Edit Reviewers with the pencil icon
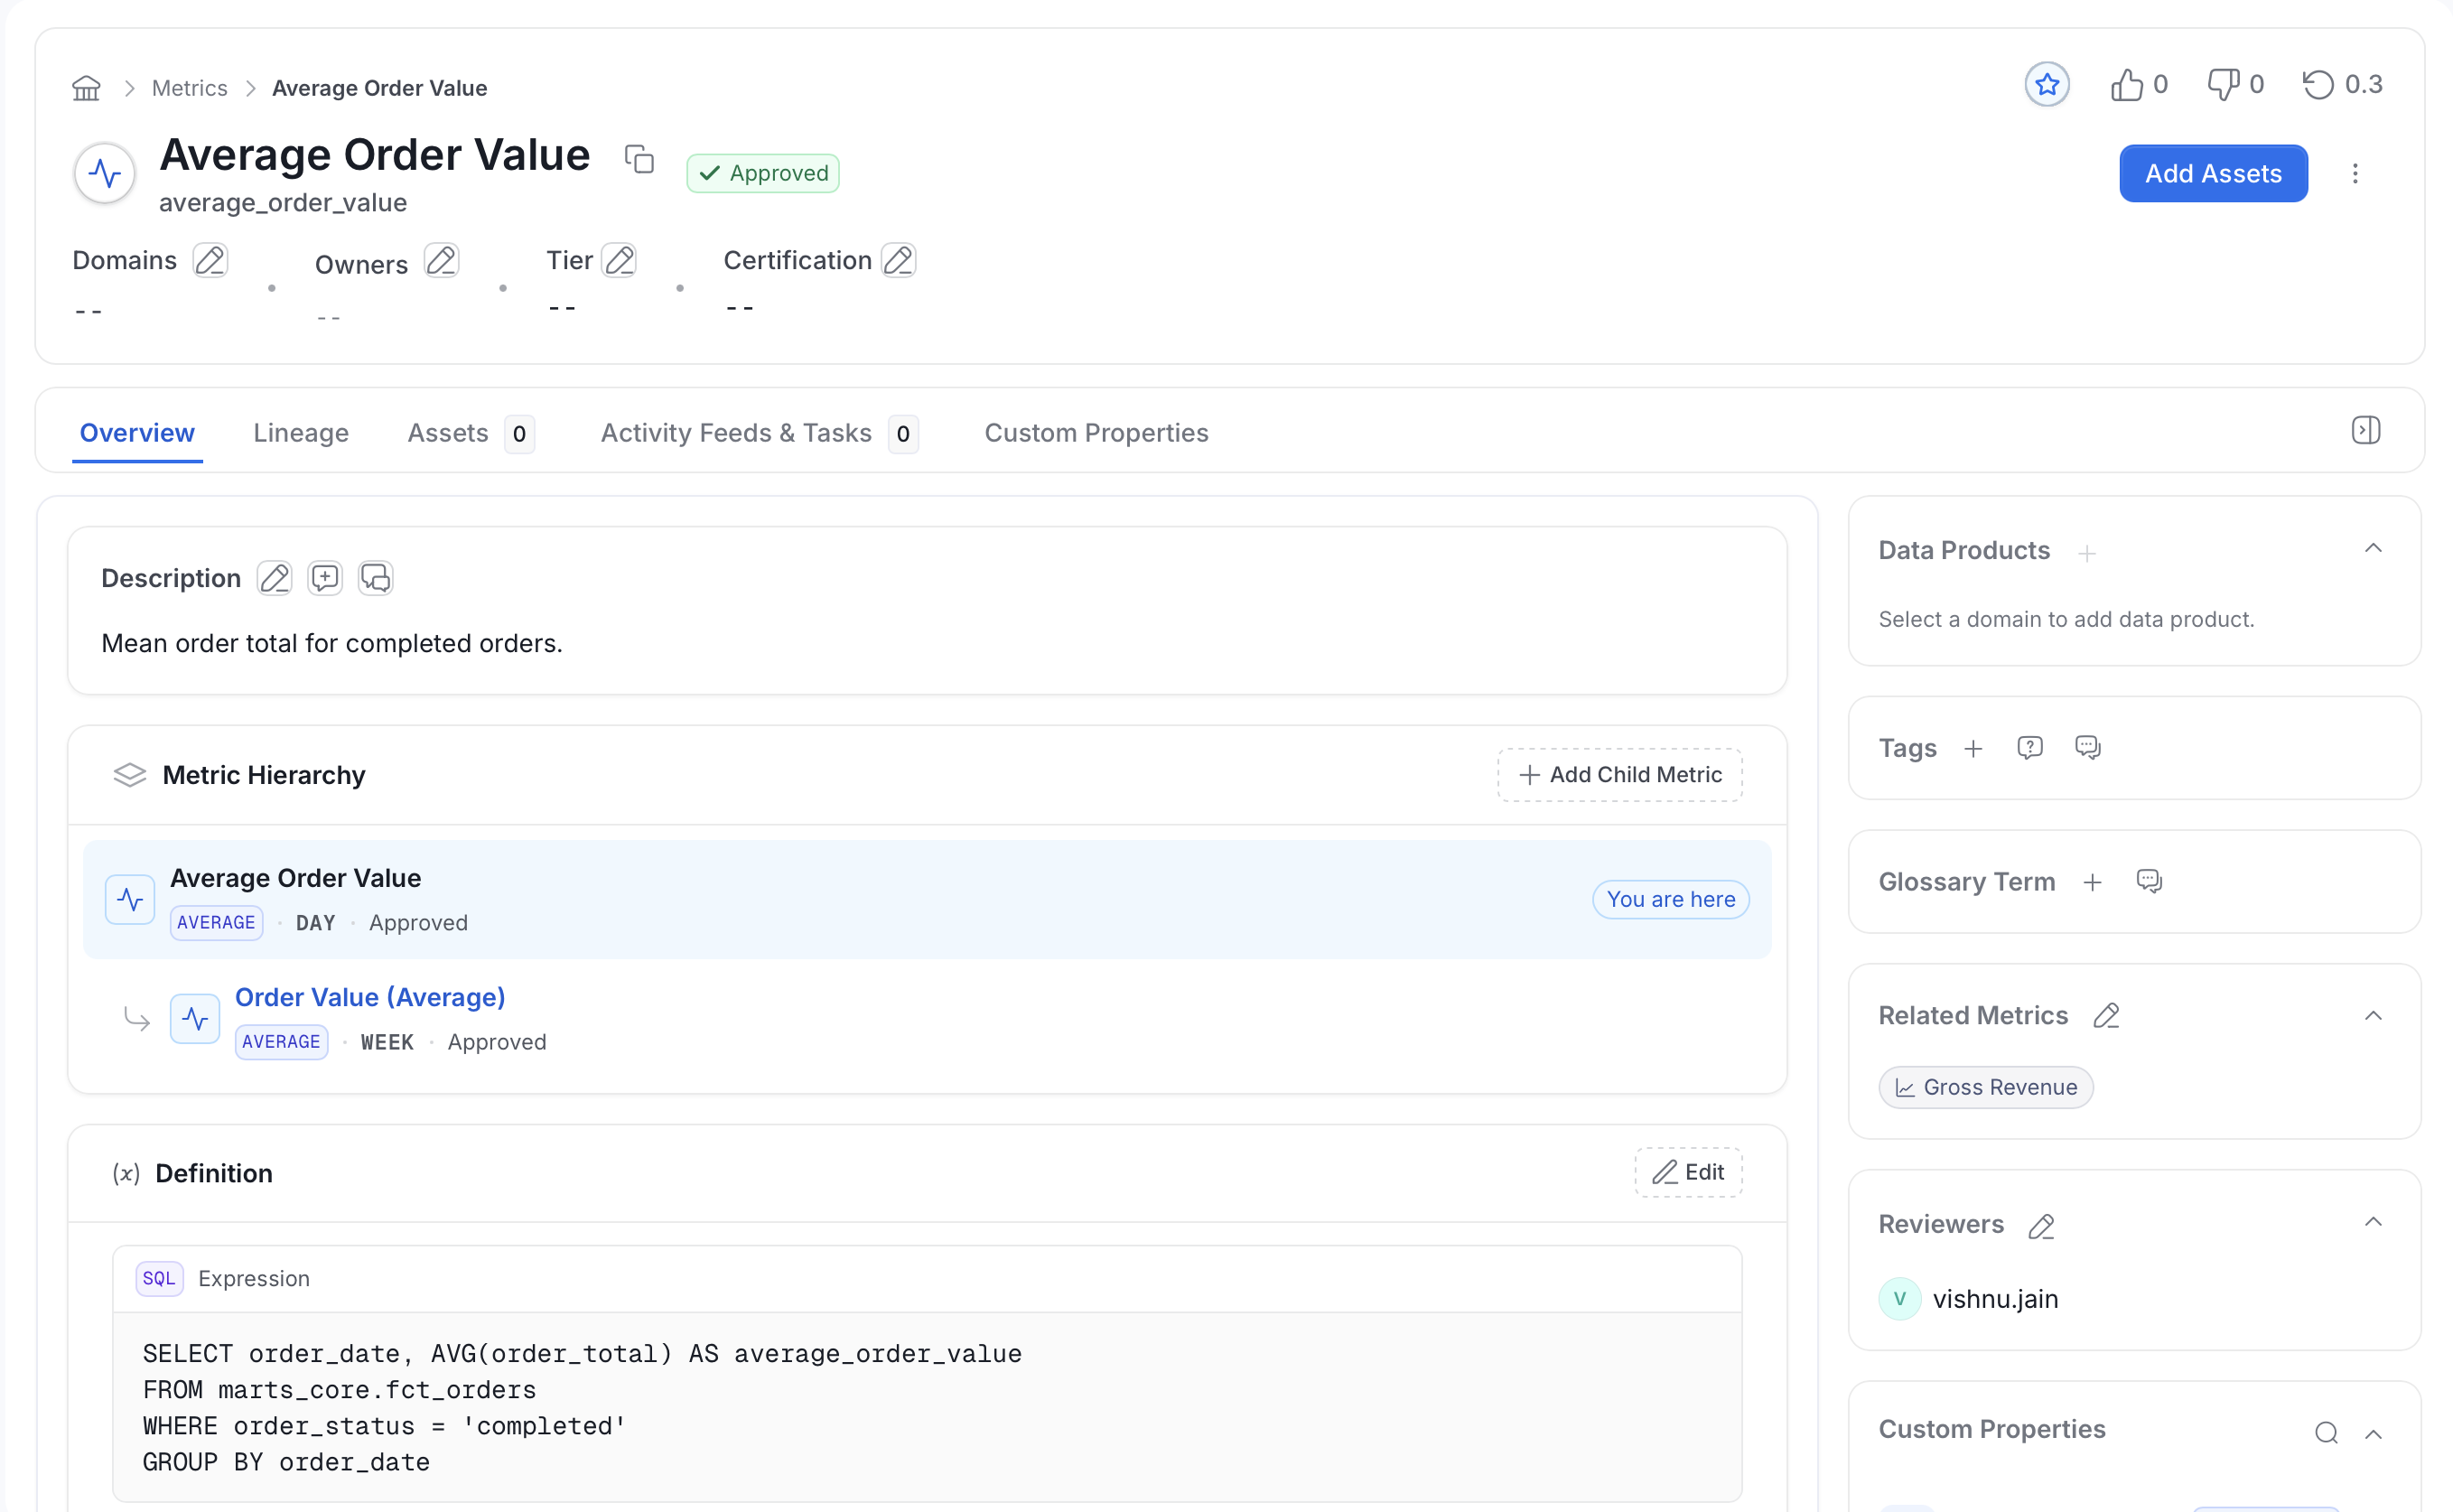Screen dimensions: 2453x1512 (x=2041, y=1225)
